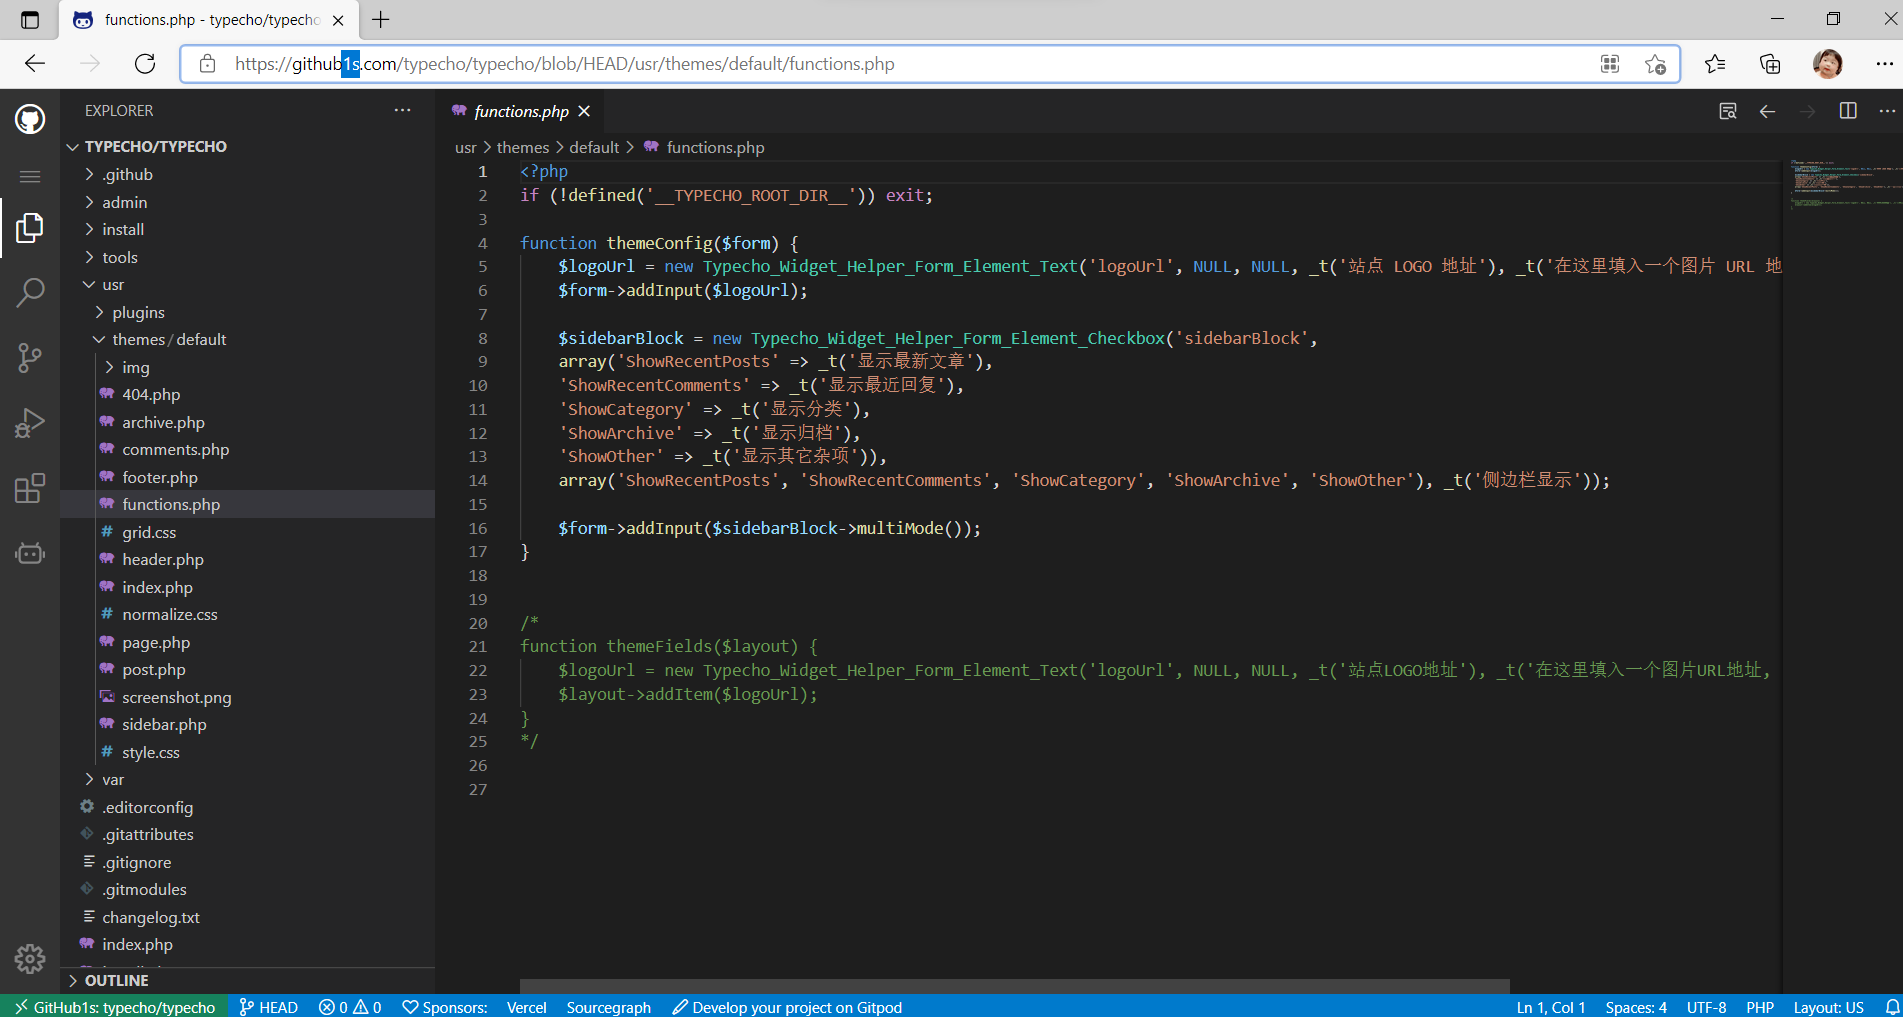Screen dimensions: 1903x1017
Task: Open sidebar.php in the explorer
Action: pyautogui.click(x=164, y=724)
